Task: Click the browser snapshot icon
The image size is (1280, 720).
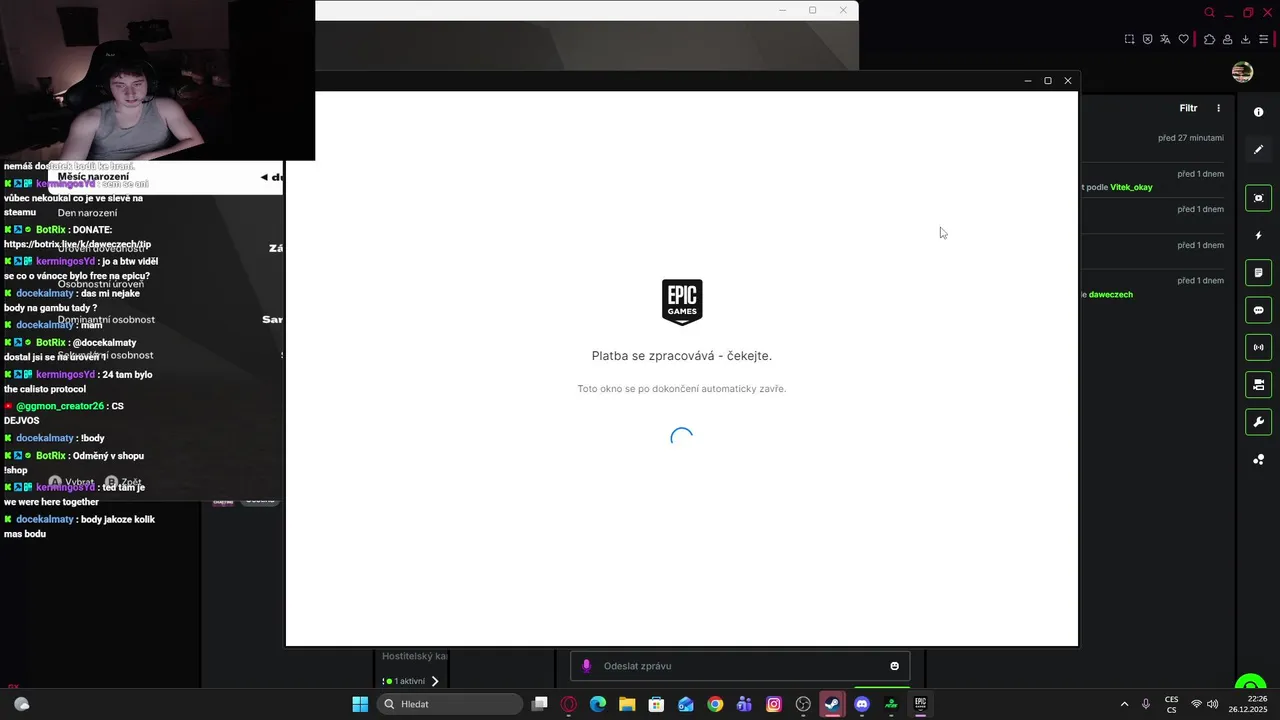Action: [x=1129, y=39]
